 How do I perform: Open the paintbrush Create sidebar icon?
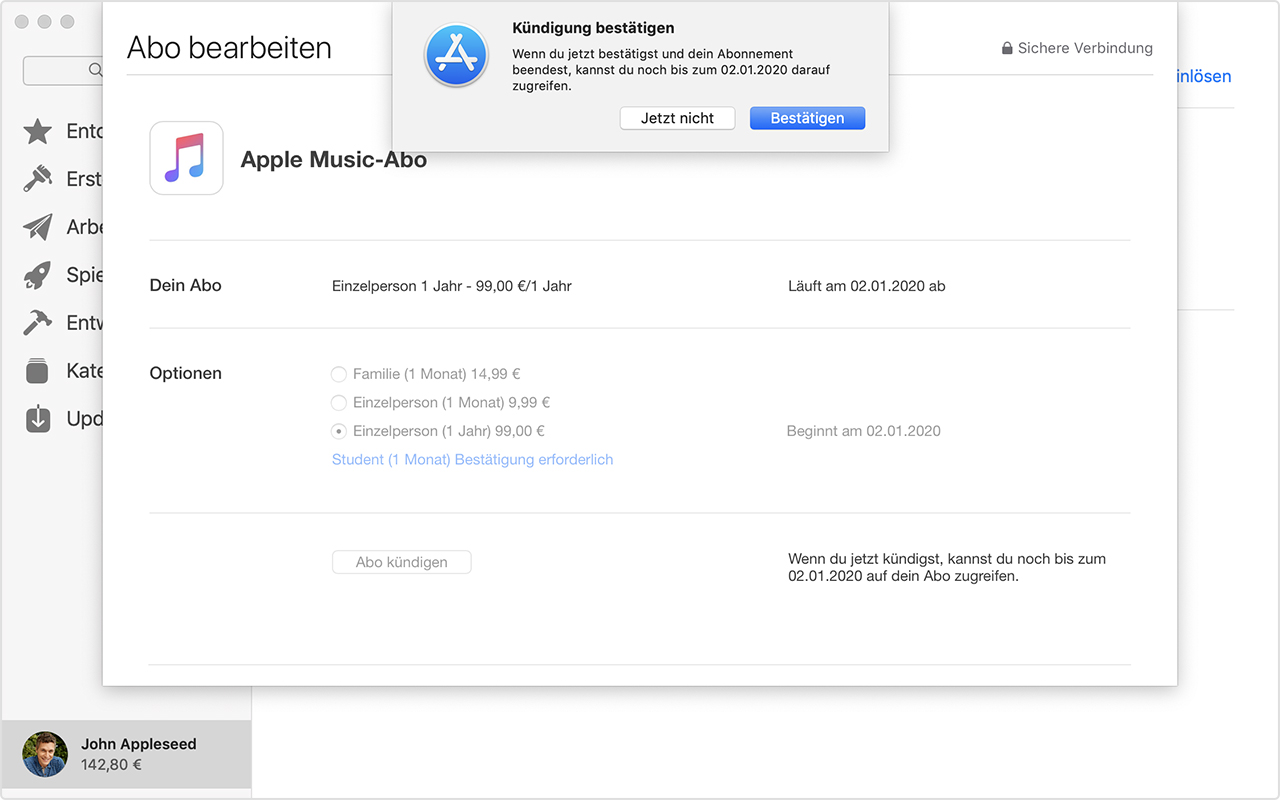[38, 179]
